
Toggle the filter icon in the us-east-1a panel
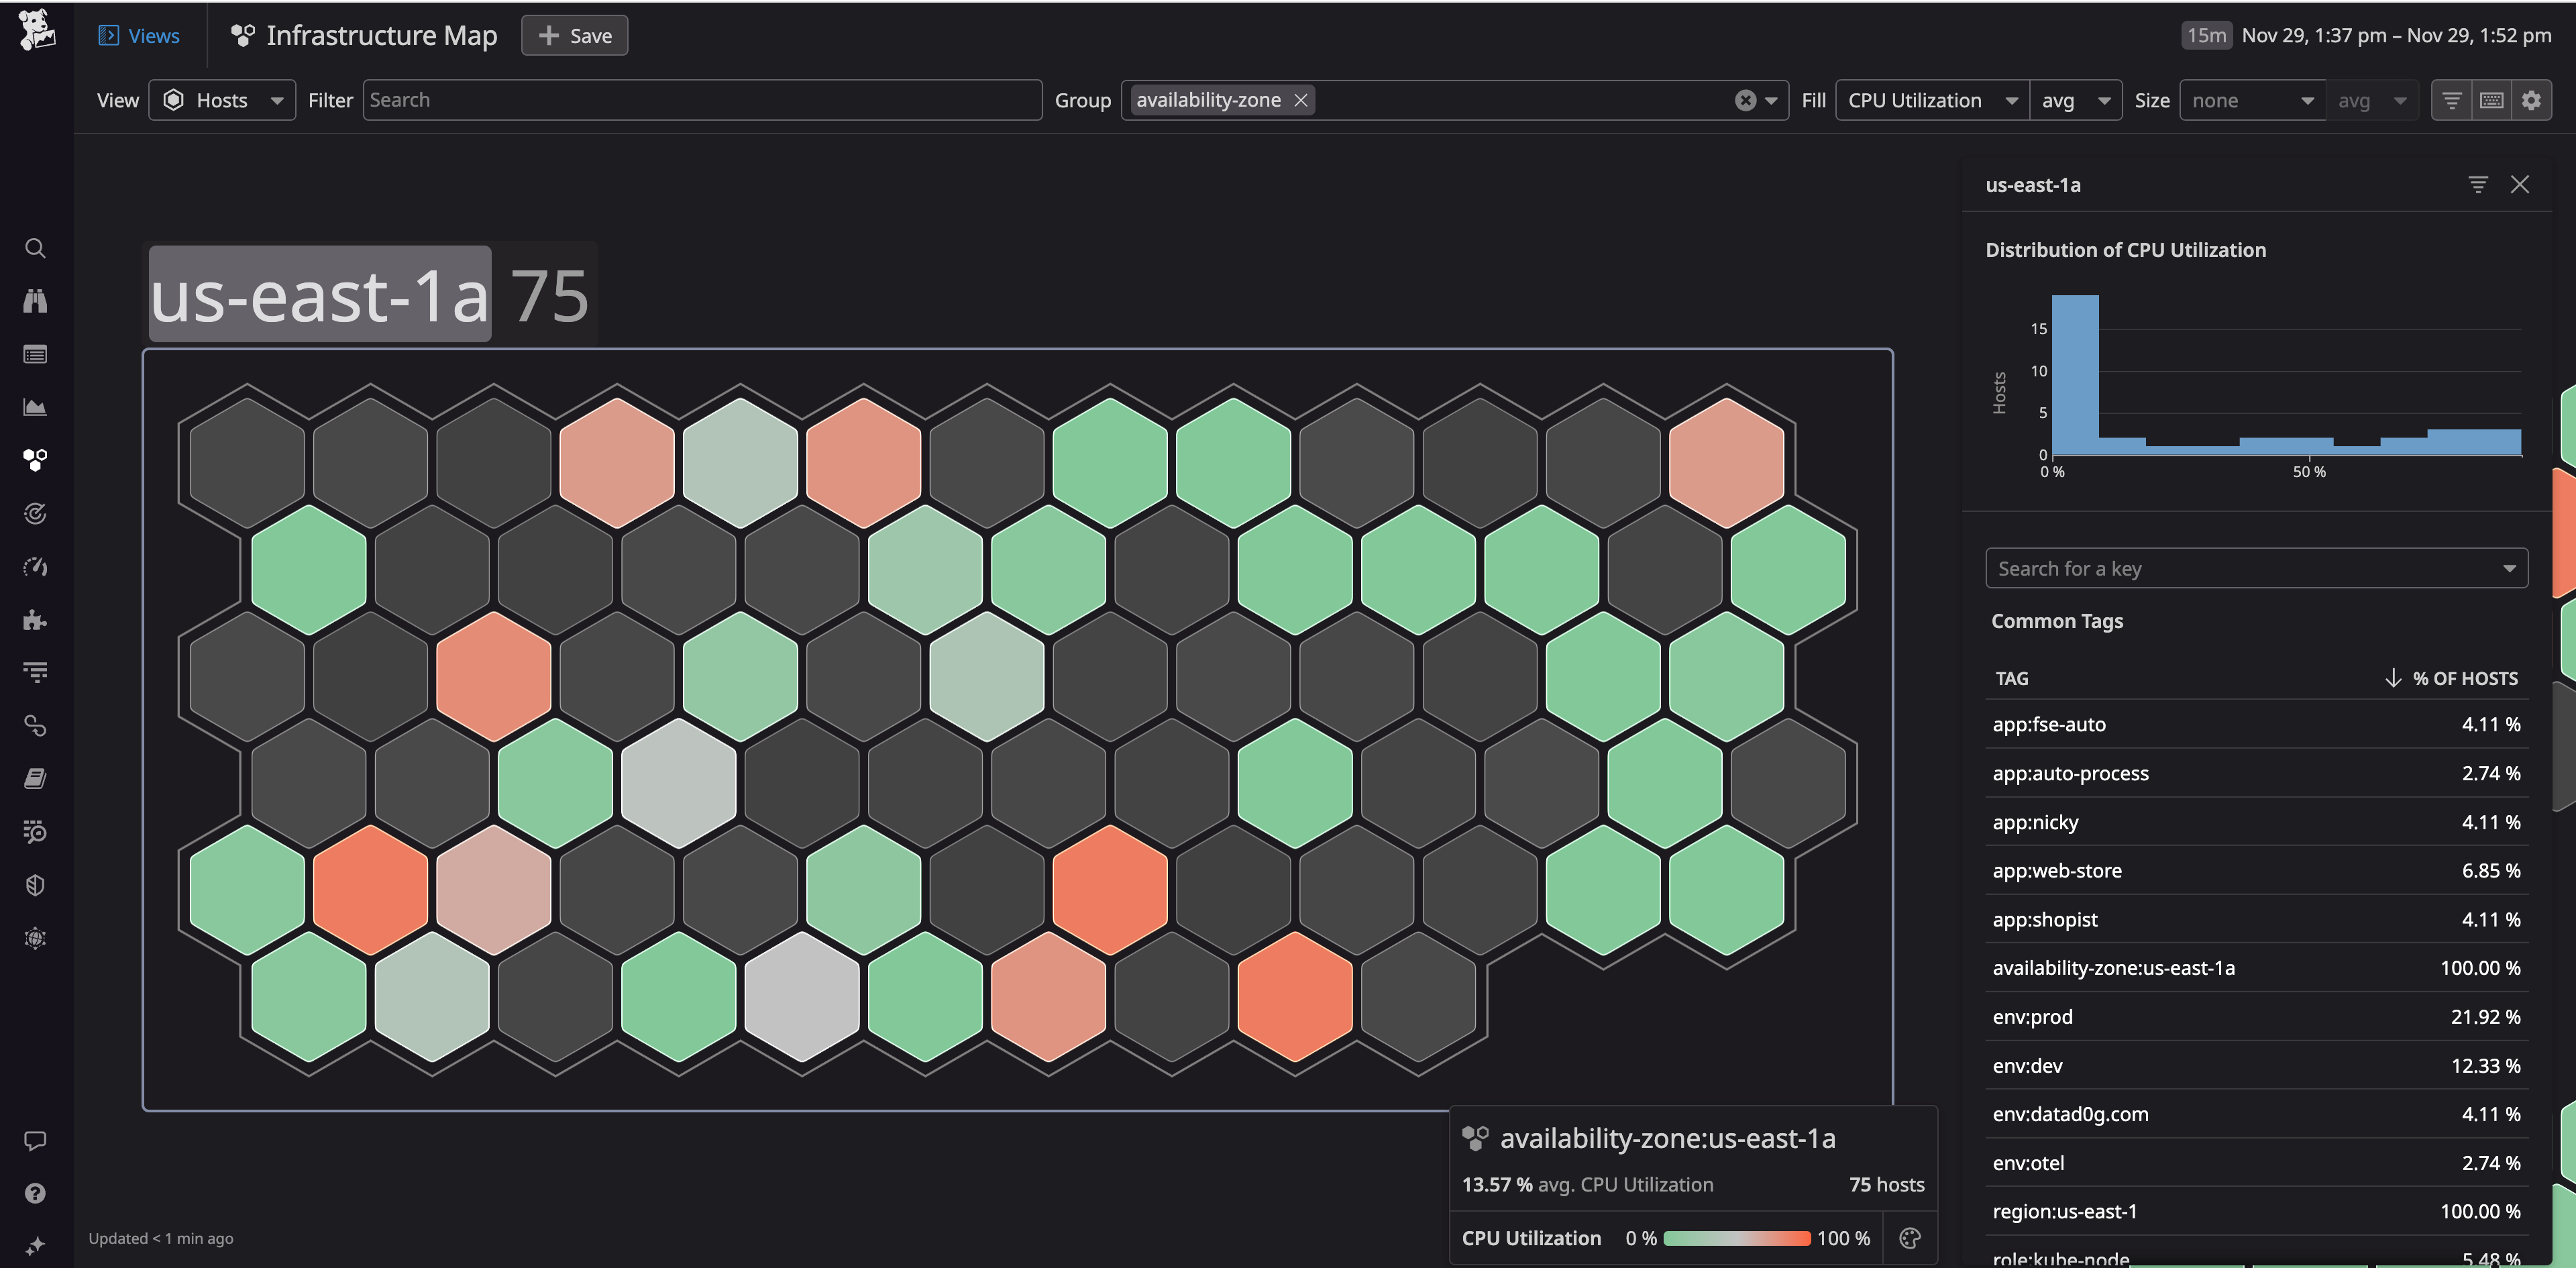point(2478,184)
